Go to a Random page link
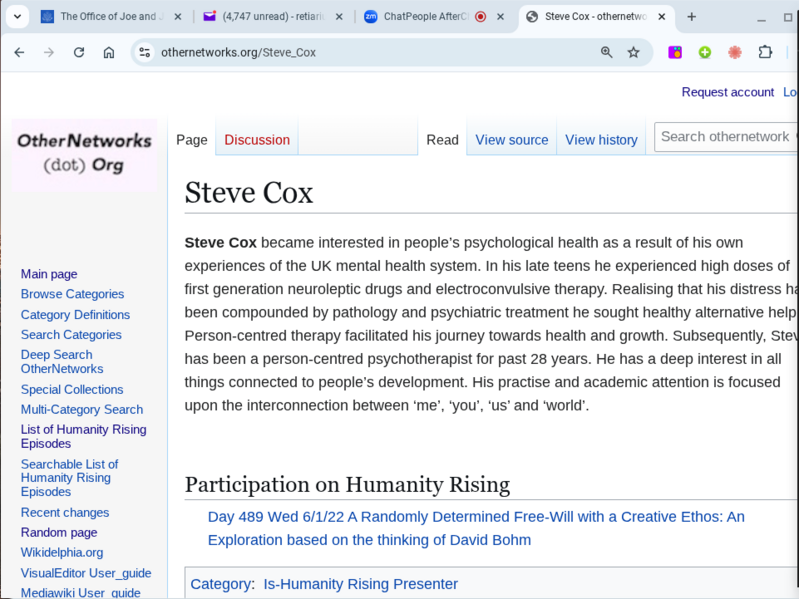 click(59, 532)
